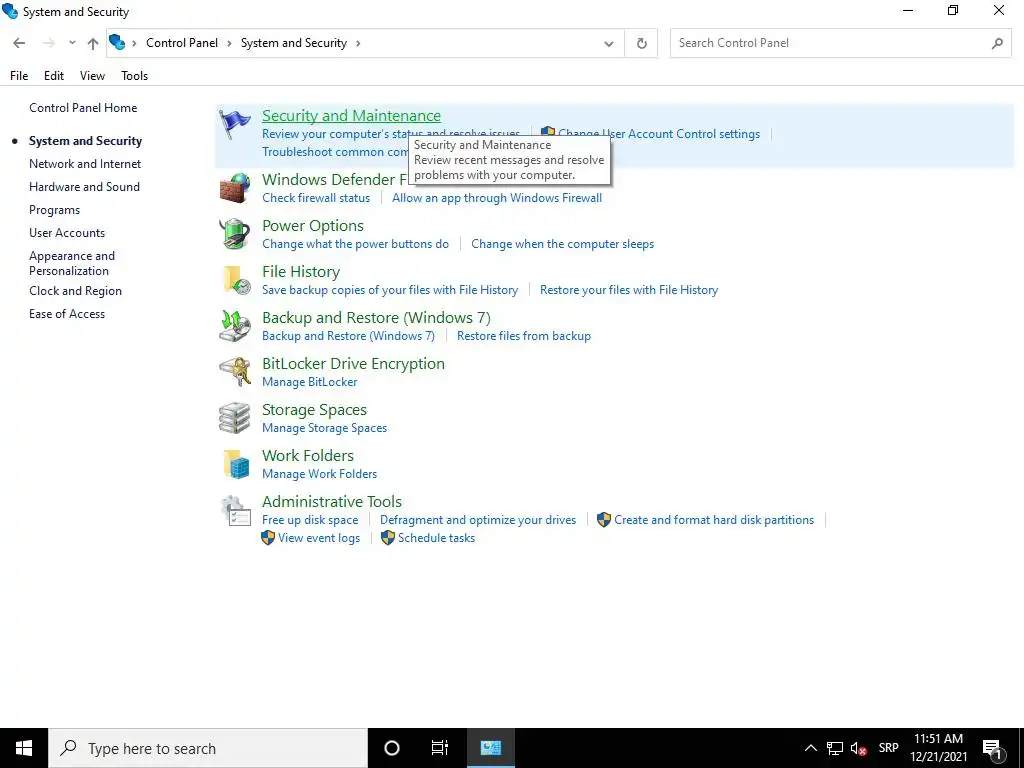Click Manage Storage Spaces
Viewport: 1024px width, 768px height.
tap(325, 428)
